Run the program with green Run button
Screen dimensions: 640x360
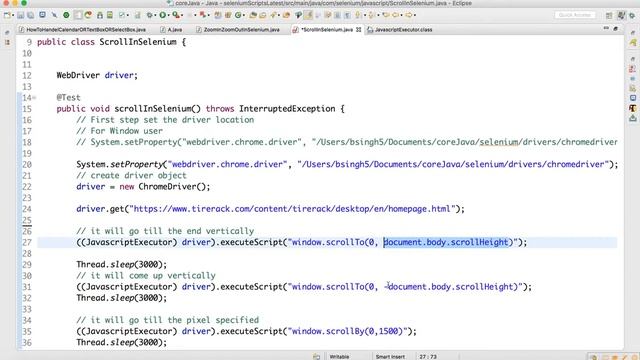[162, 15]
